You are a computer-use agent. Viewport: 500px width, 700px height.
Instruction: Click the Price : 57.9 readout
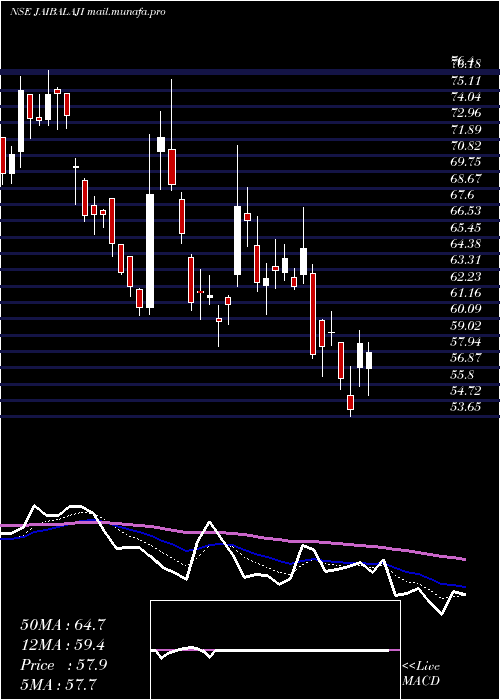63,665
